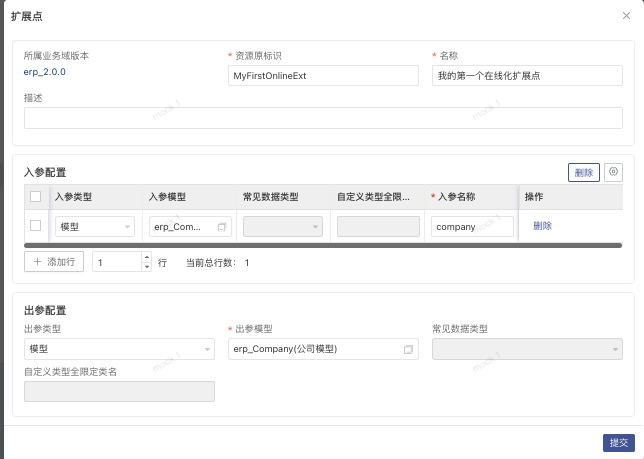Screen dimensions: 644x459
Task: Click the 入参模型 column header
Action: point(168,197)
